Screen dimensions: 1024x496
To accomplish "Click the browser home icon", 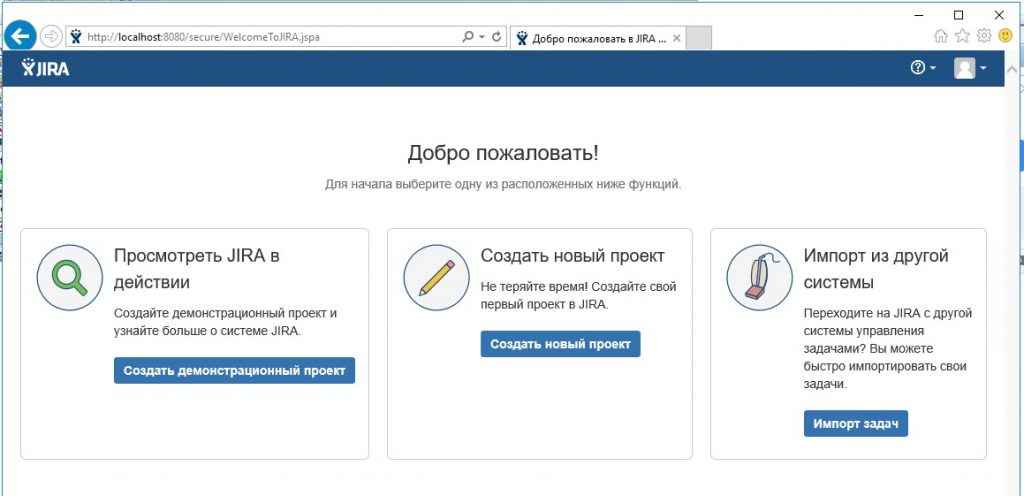I will point(941,36).
